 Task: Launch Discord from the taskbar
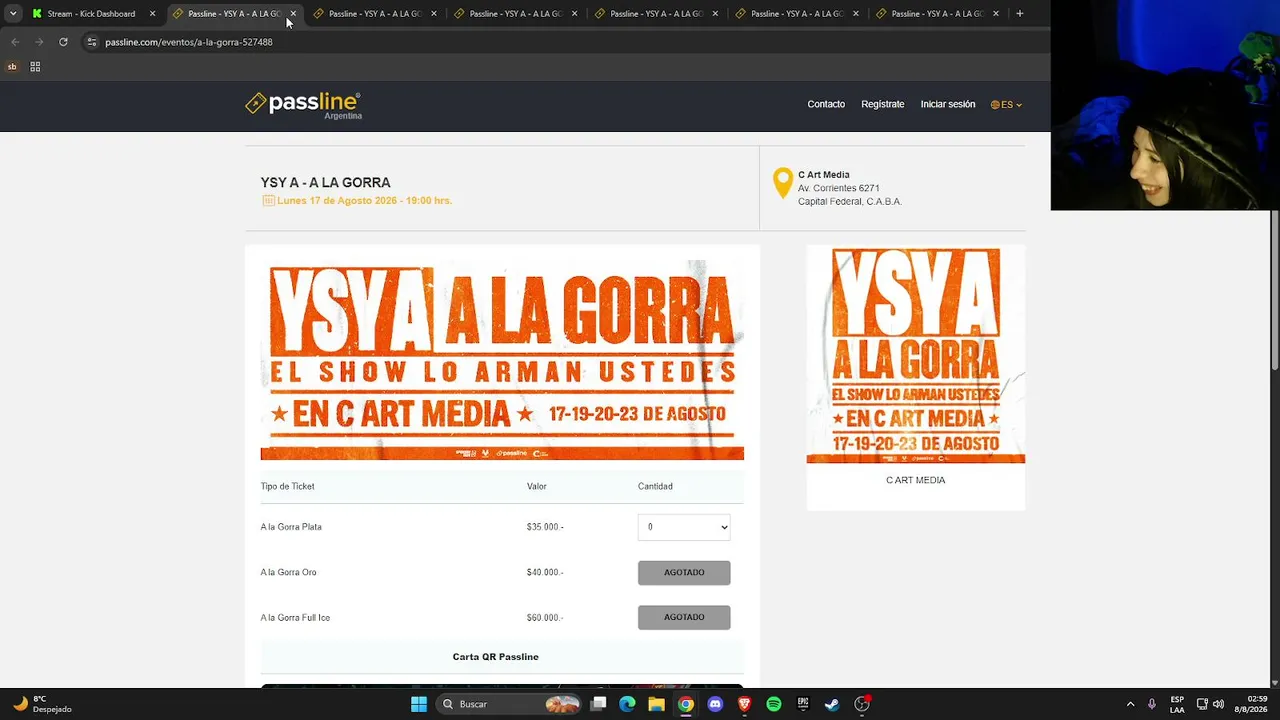pyautogui.click(x=715, y=704)
